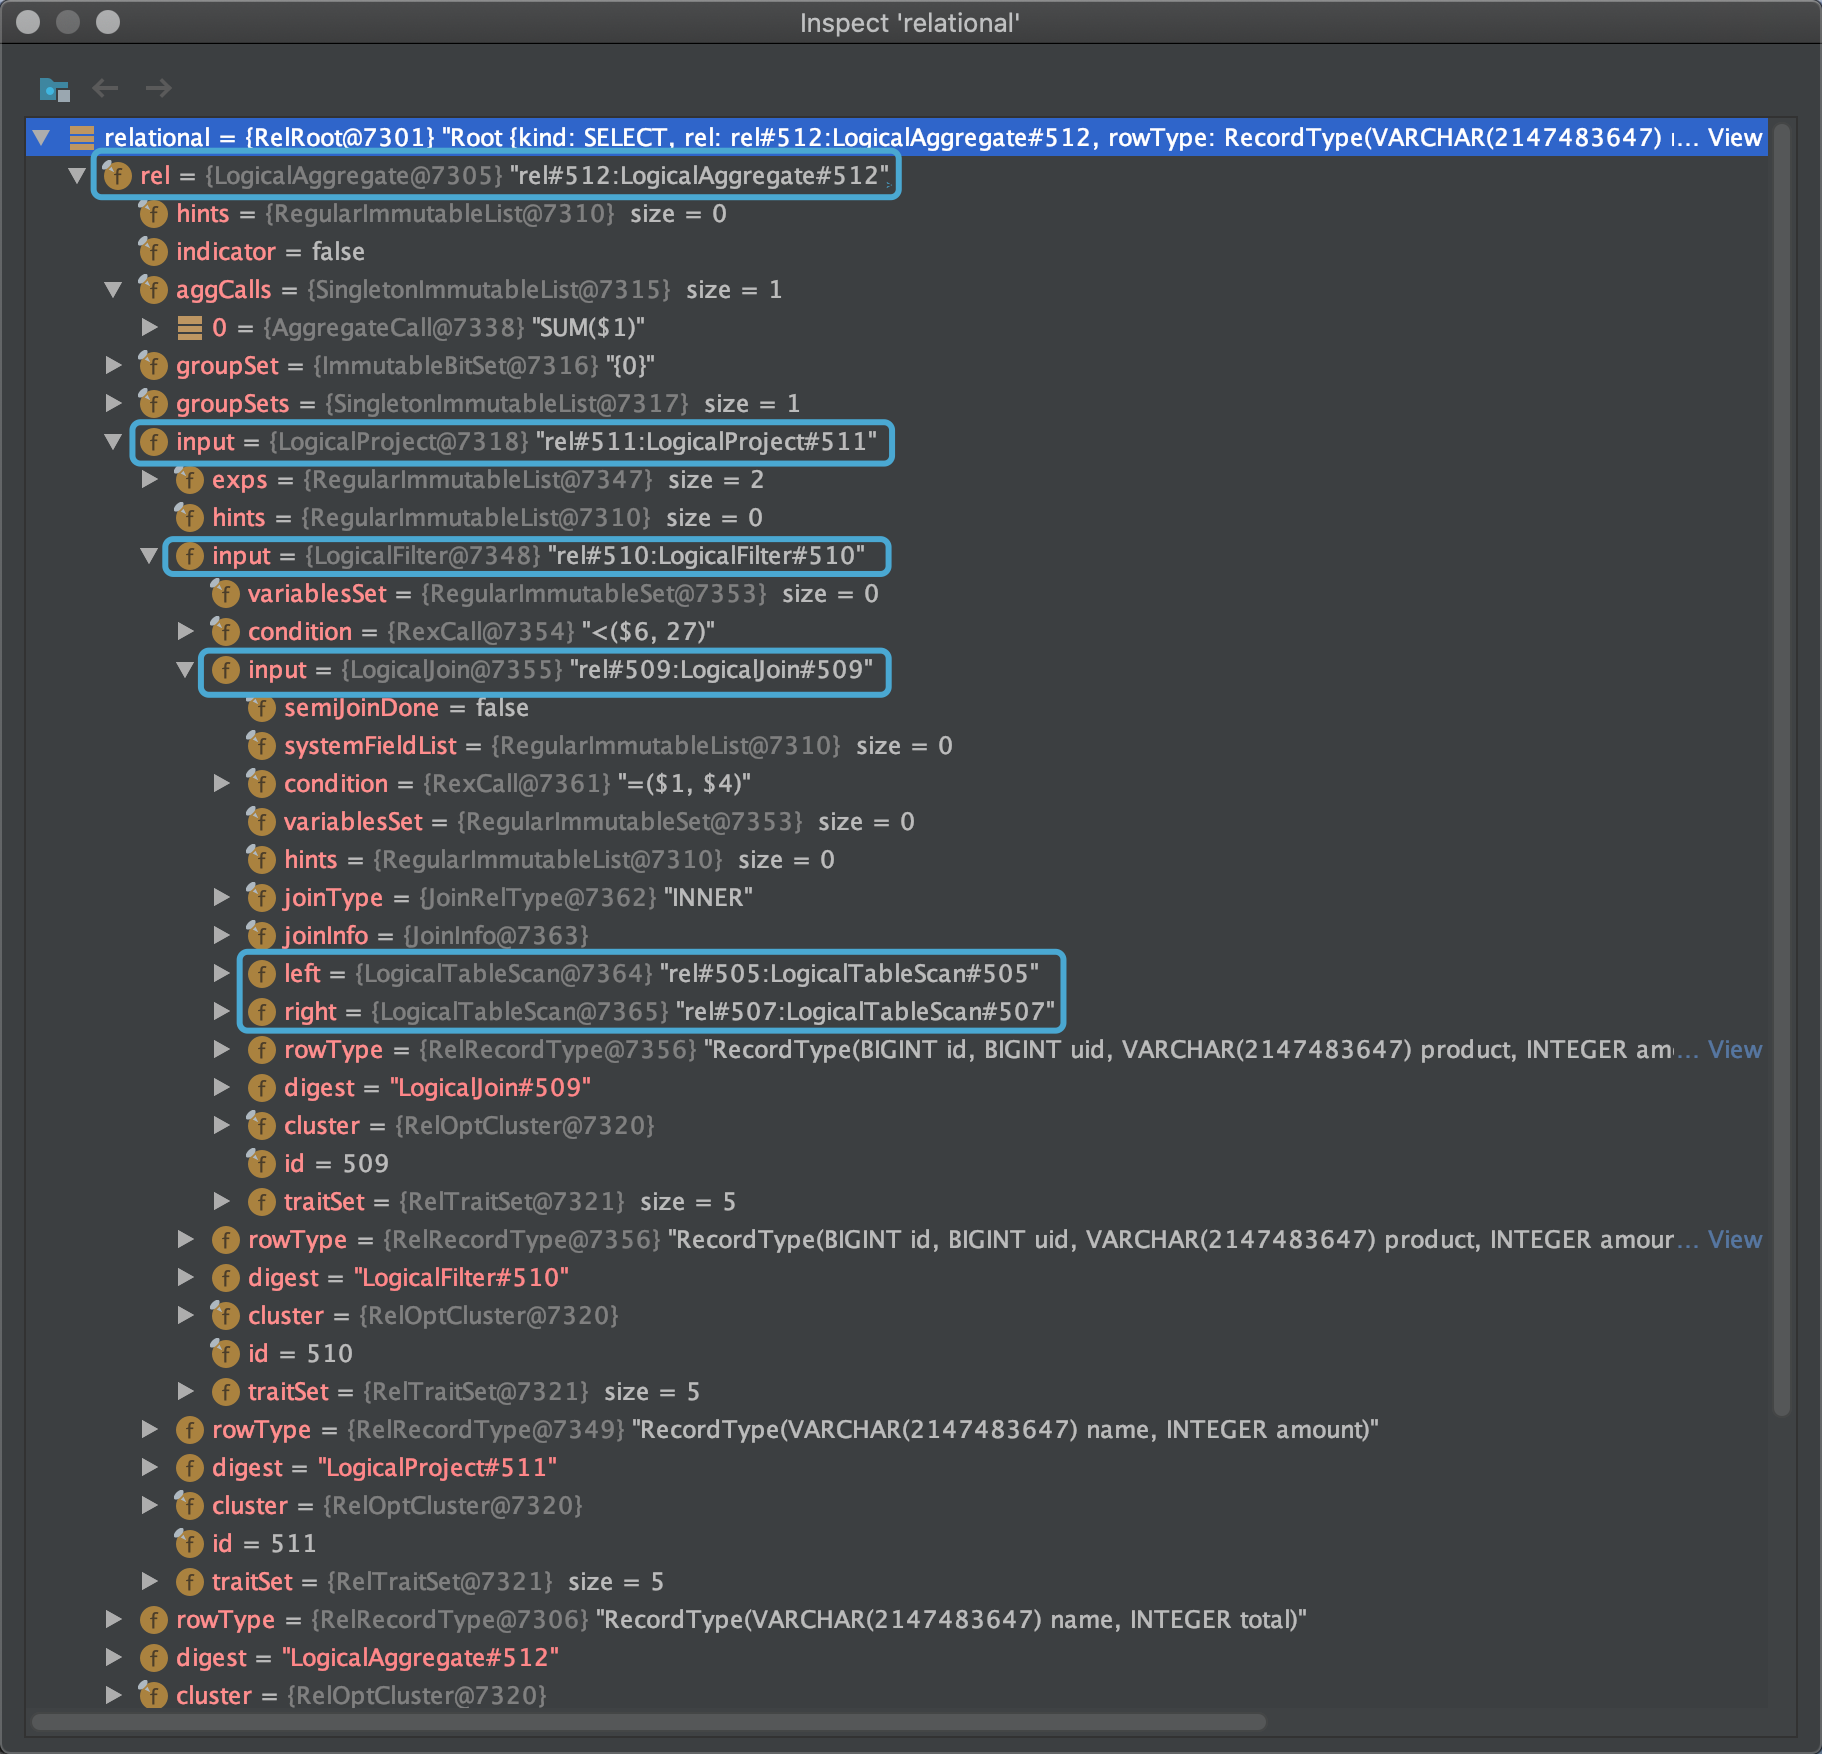This screenshot has width=1822, height=1754.
Task: Click the field icon beside joinType
Action: (261, 897)
